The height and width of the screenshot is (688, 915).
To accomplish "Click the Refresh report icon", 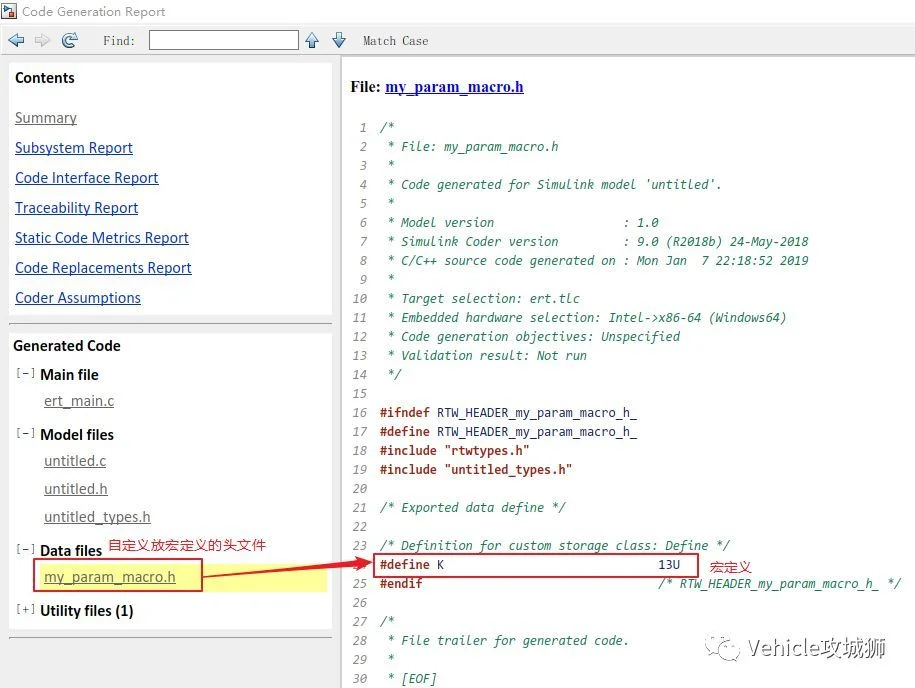I will [70, 40].
